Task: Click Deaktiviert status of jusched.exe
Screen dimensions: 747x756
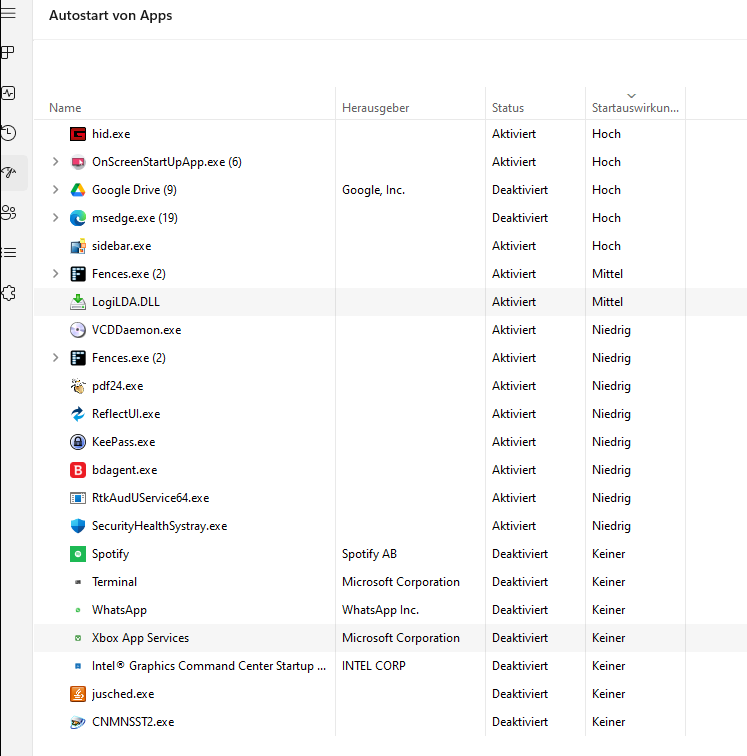Action: pyautogui.click(x=520, y=694)
